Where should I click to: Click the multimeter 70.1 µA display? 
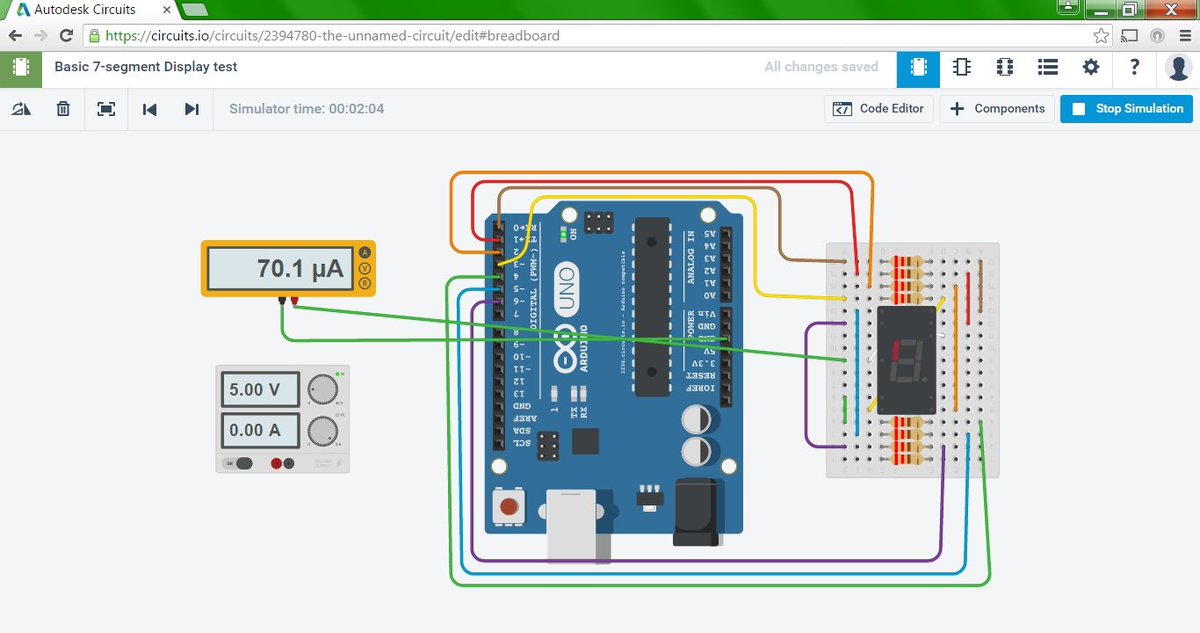pyautogui.click(x=281, y=268)
